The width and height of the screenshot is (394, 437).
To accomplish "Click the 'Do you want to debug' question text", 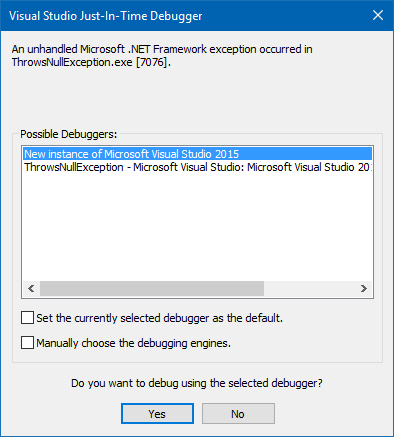I will tap(197, 383).
